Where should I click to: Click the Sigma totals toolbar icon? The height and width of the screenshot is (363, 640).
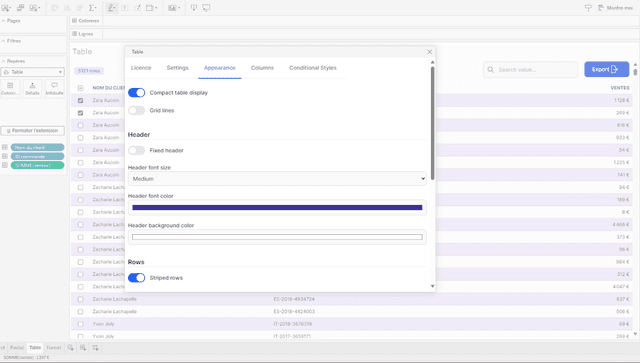pos(92,8)
